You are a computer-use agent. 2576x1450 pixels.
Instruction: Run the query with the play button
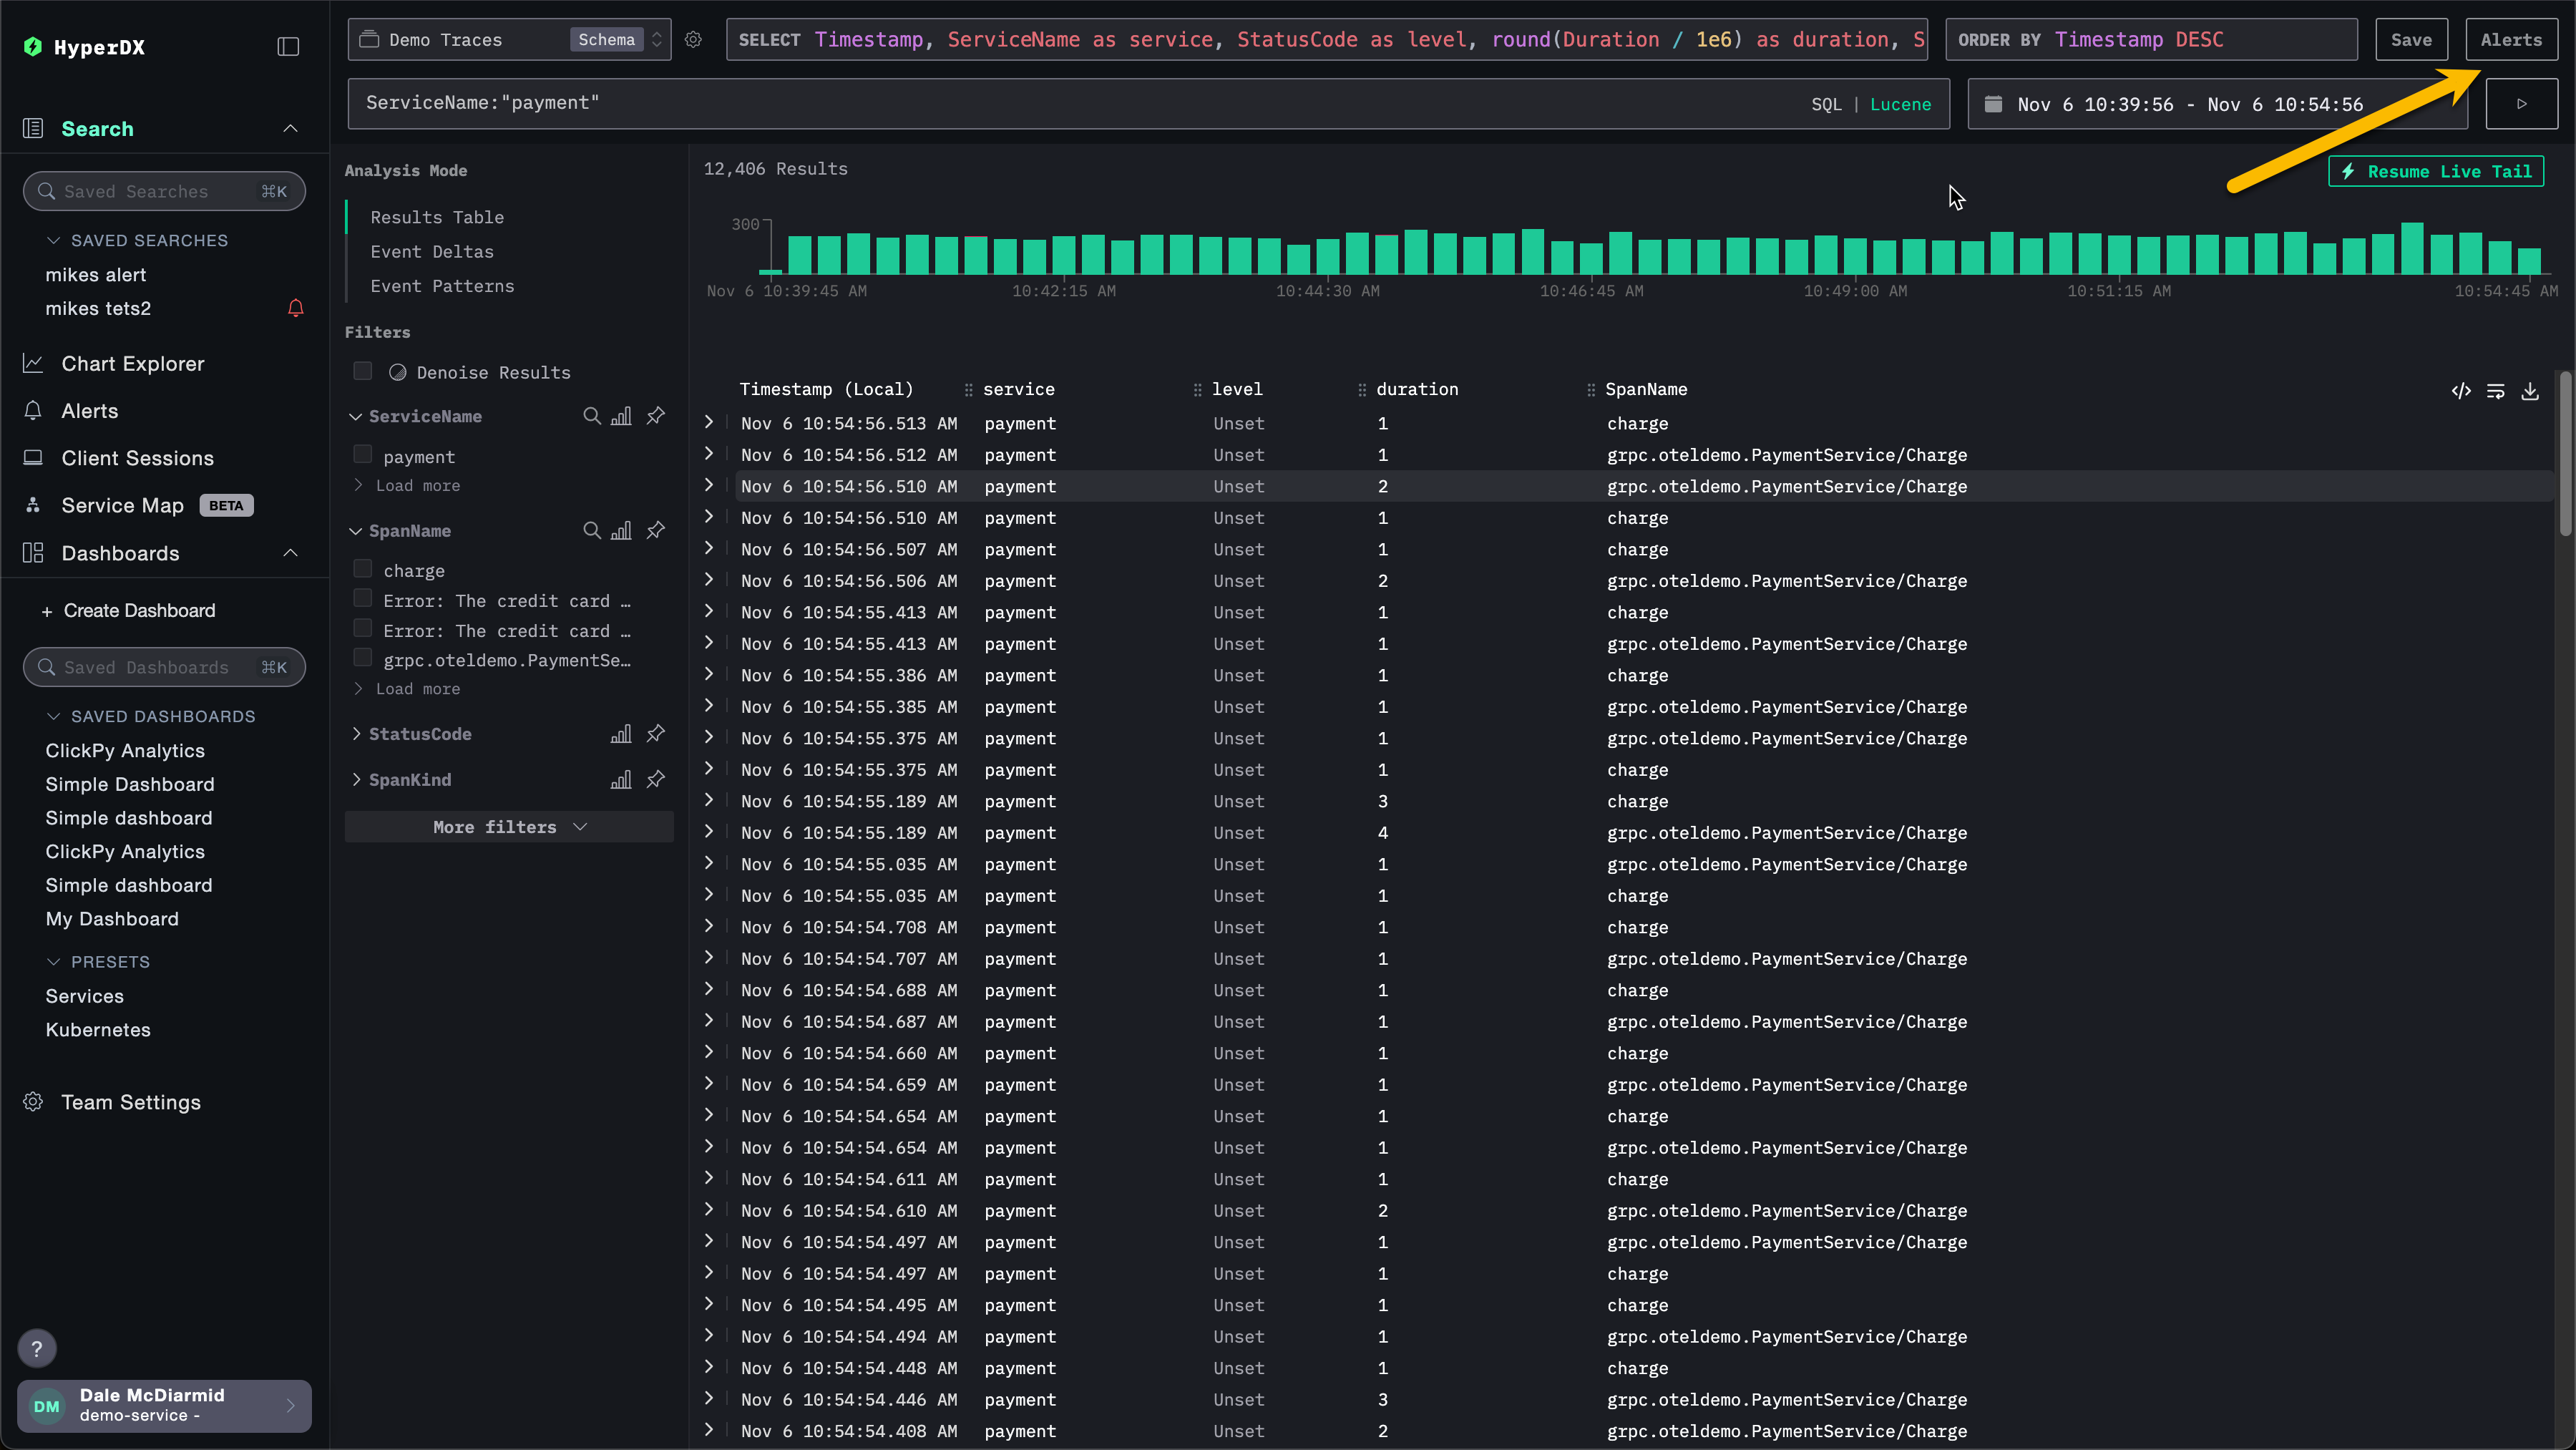coord(2522,103)
